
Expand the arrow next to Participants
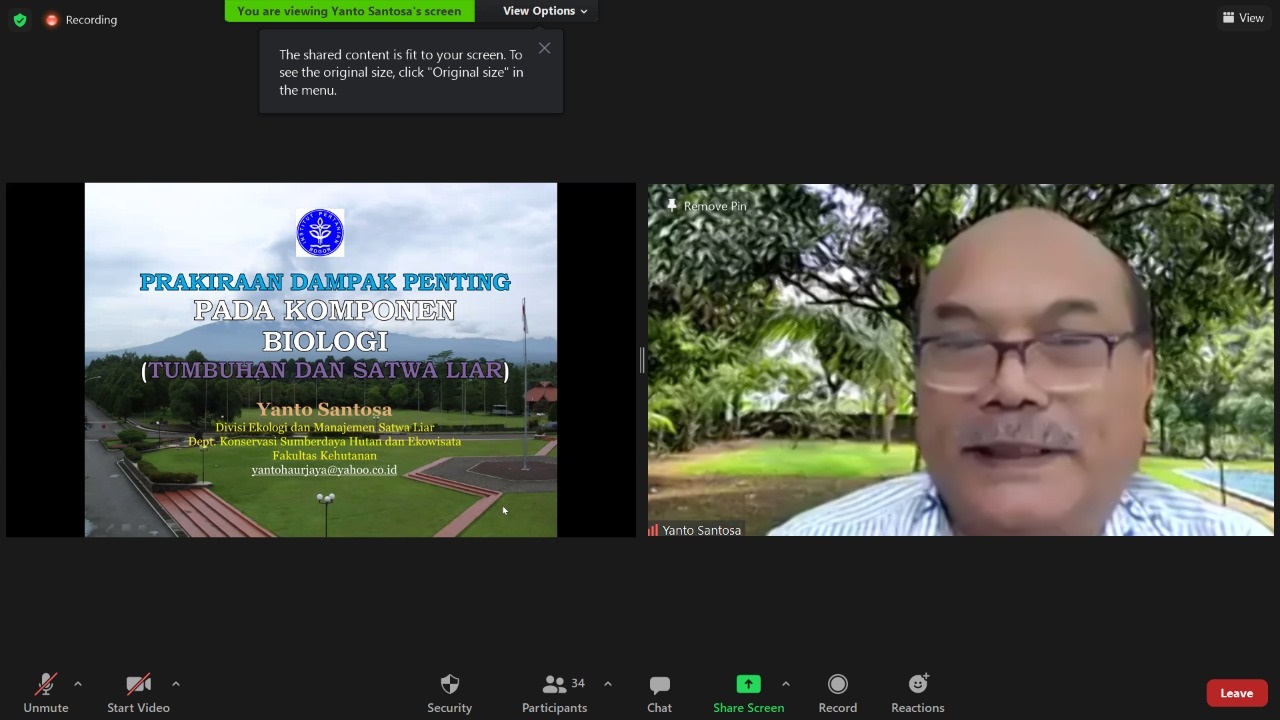pos(608,684)
